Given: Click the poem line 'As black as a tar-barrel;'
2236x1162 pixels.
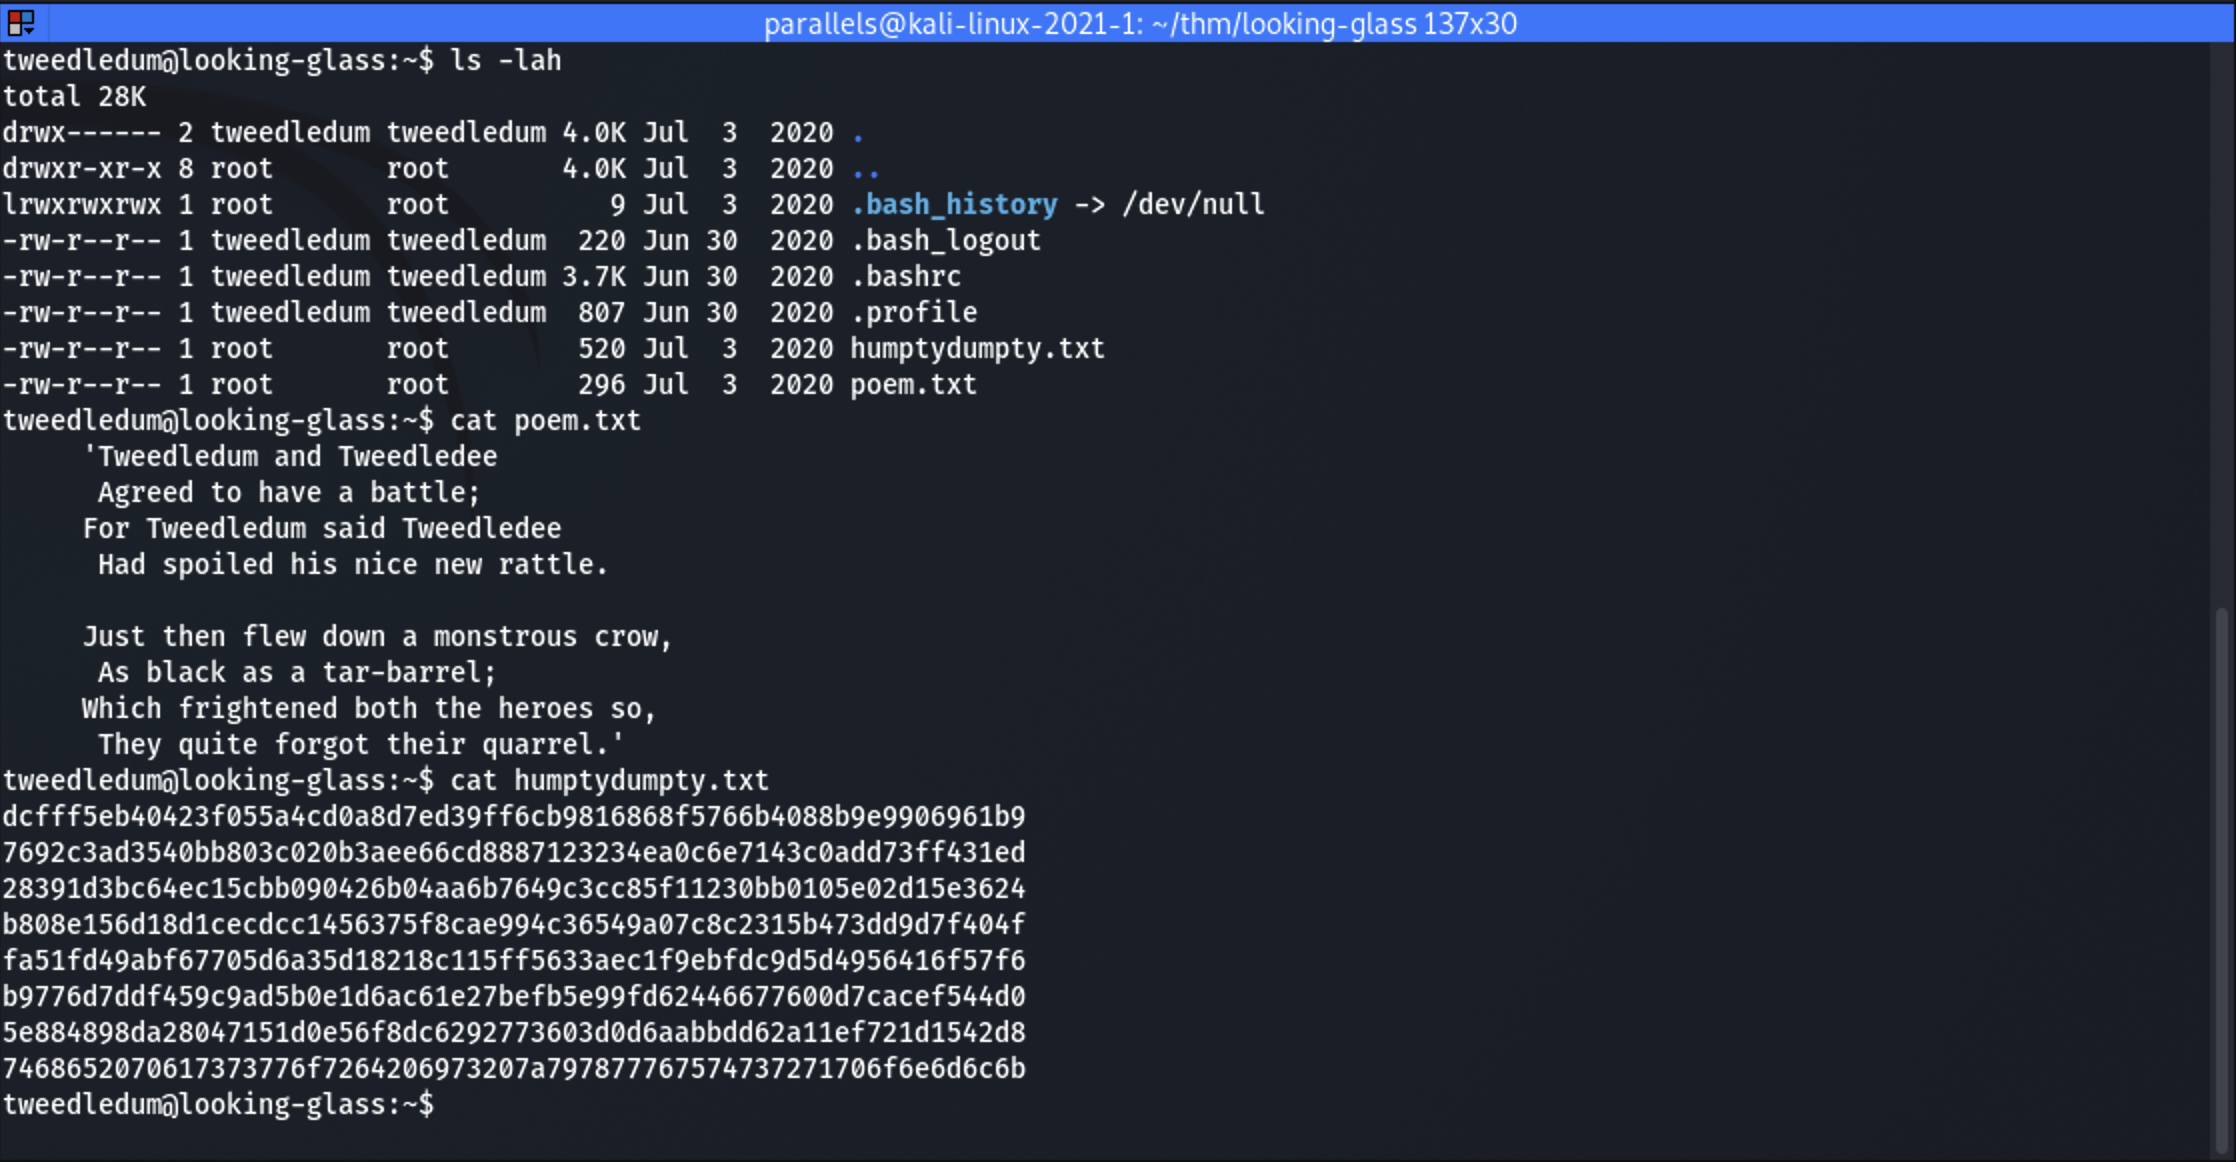Looking at the screenshot, I should pyautogui.click(x=296, y=673).
